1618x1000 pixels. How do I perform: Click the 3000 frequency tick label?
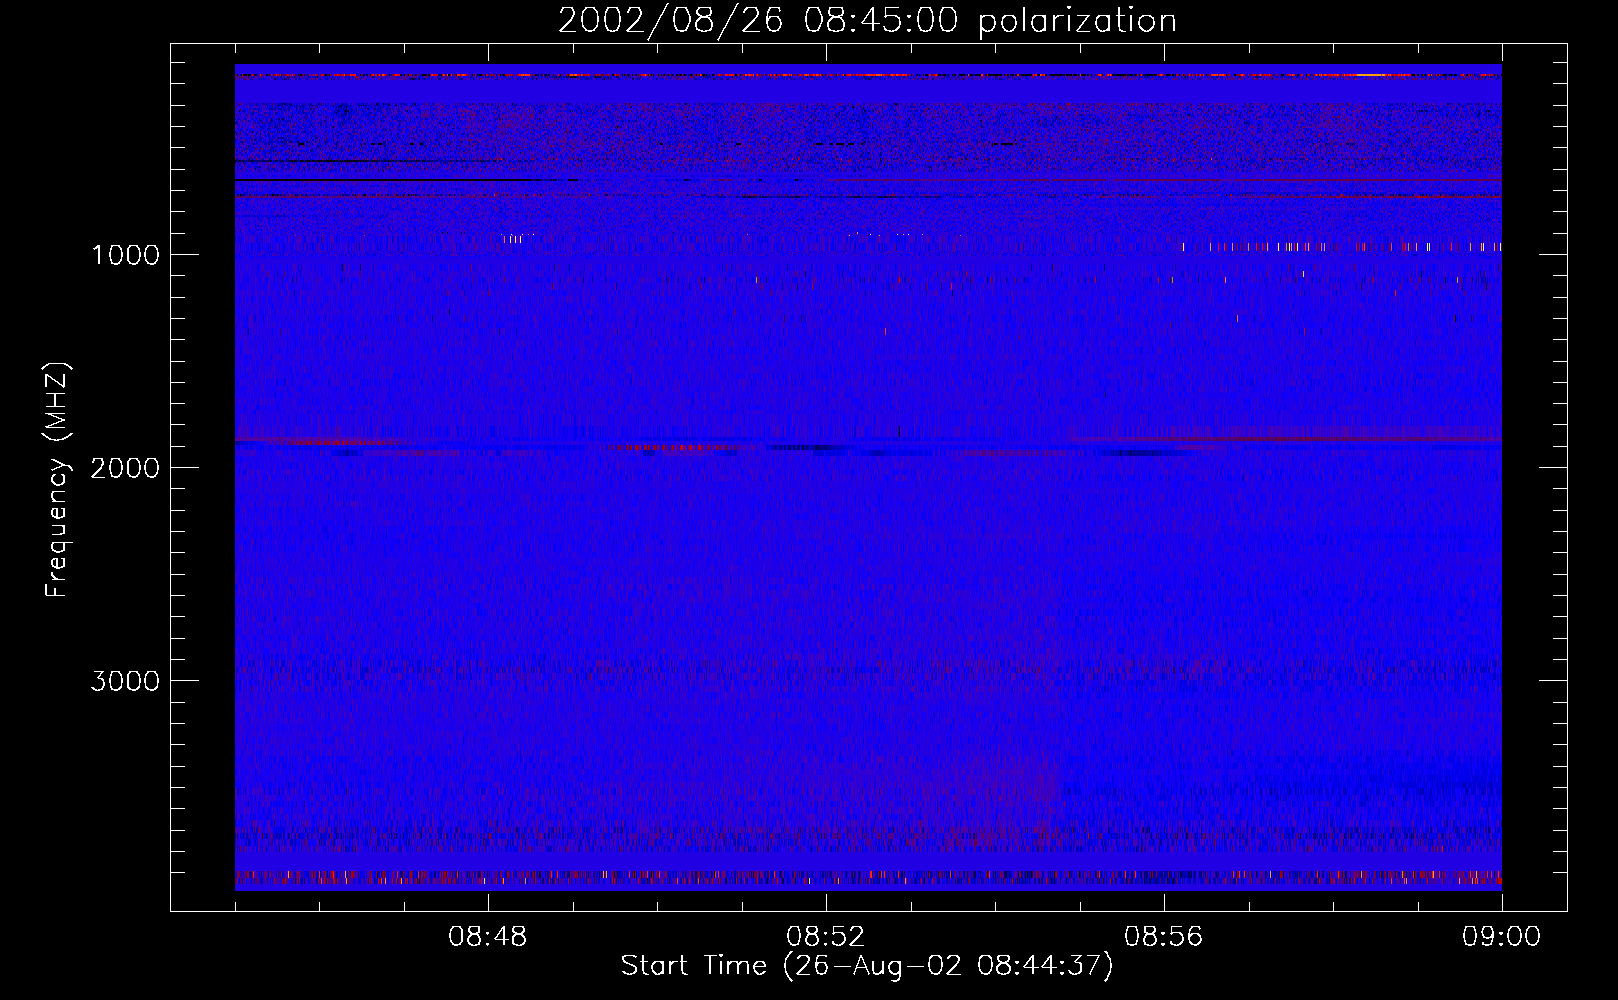click(125, 681)
